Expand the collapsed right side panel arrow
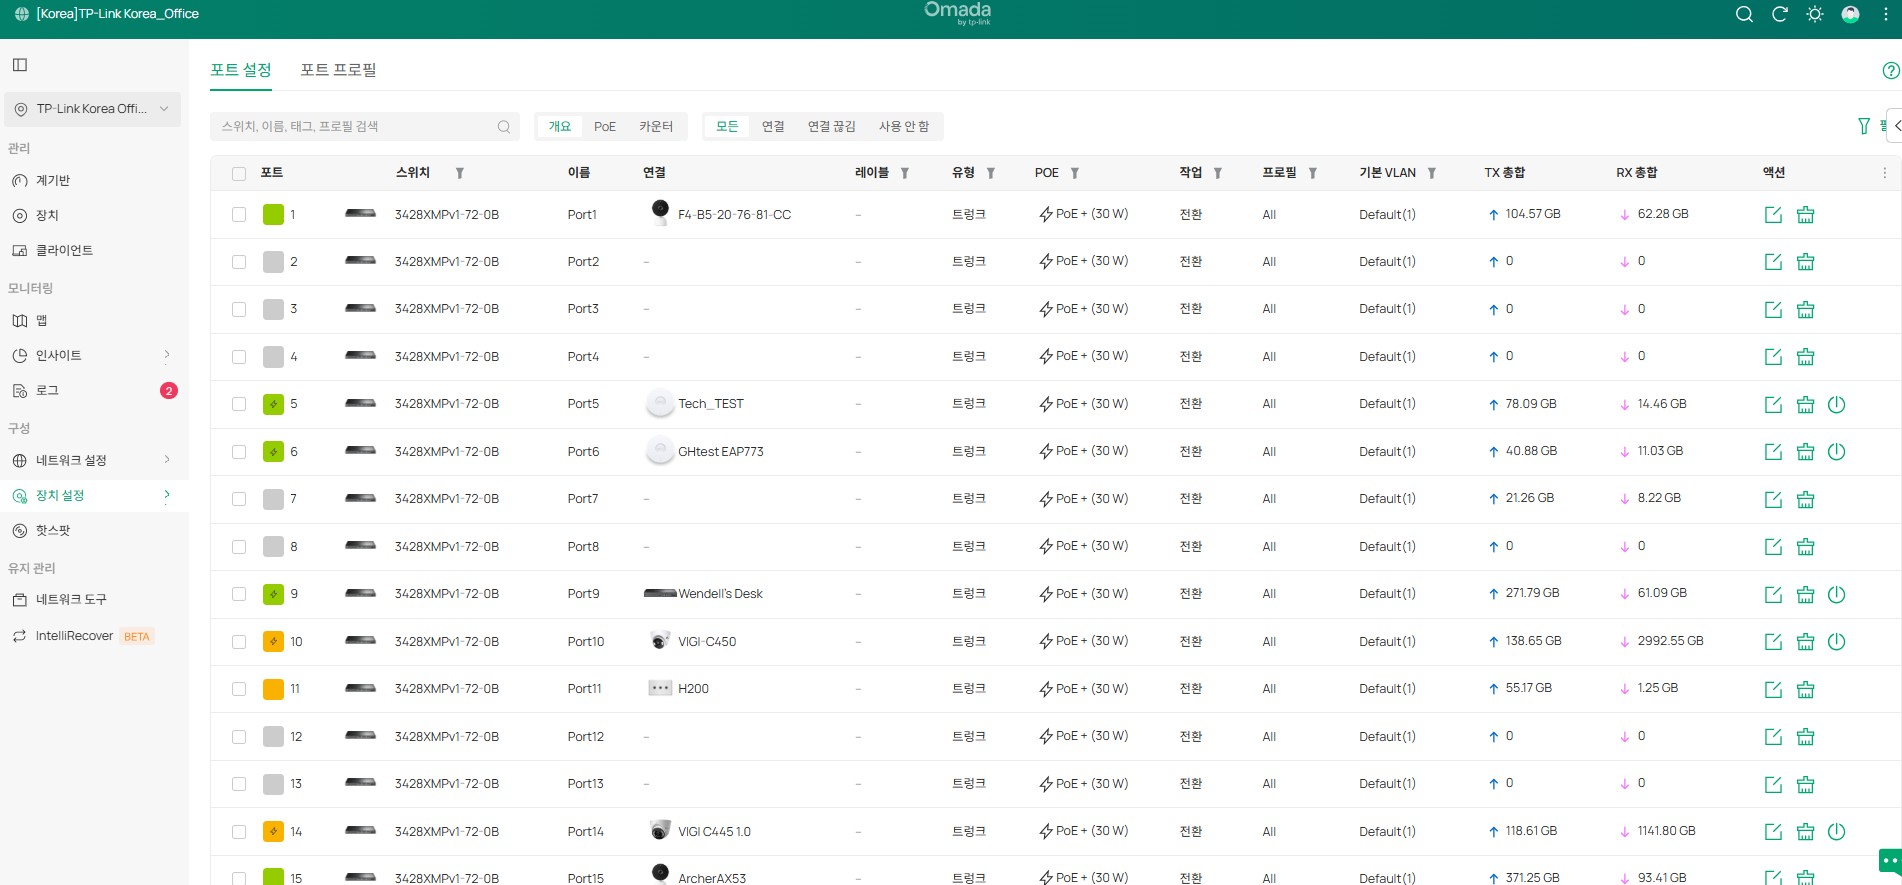1902x885 pixels. [x=1894, y=126]
